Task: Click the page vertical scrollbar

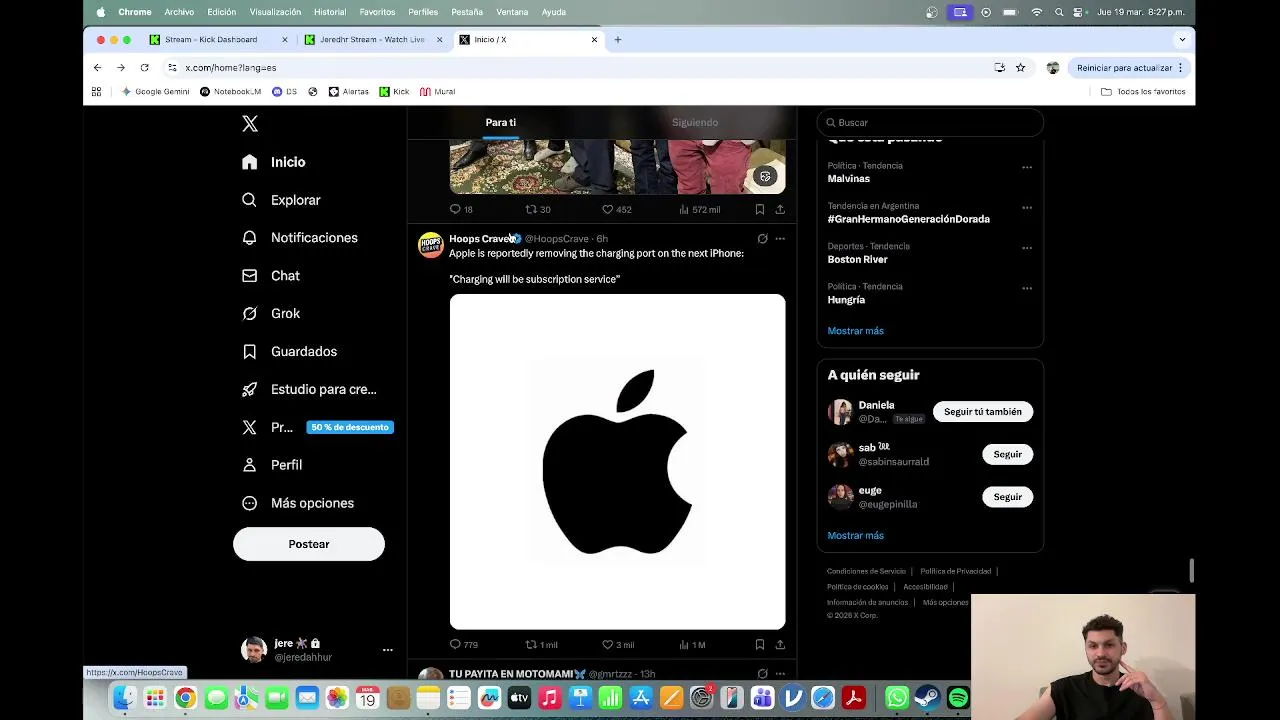Action: (1191, 571)
